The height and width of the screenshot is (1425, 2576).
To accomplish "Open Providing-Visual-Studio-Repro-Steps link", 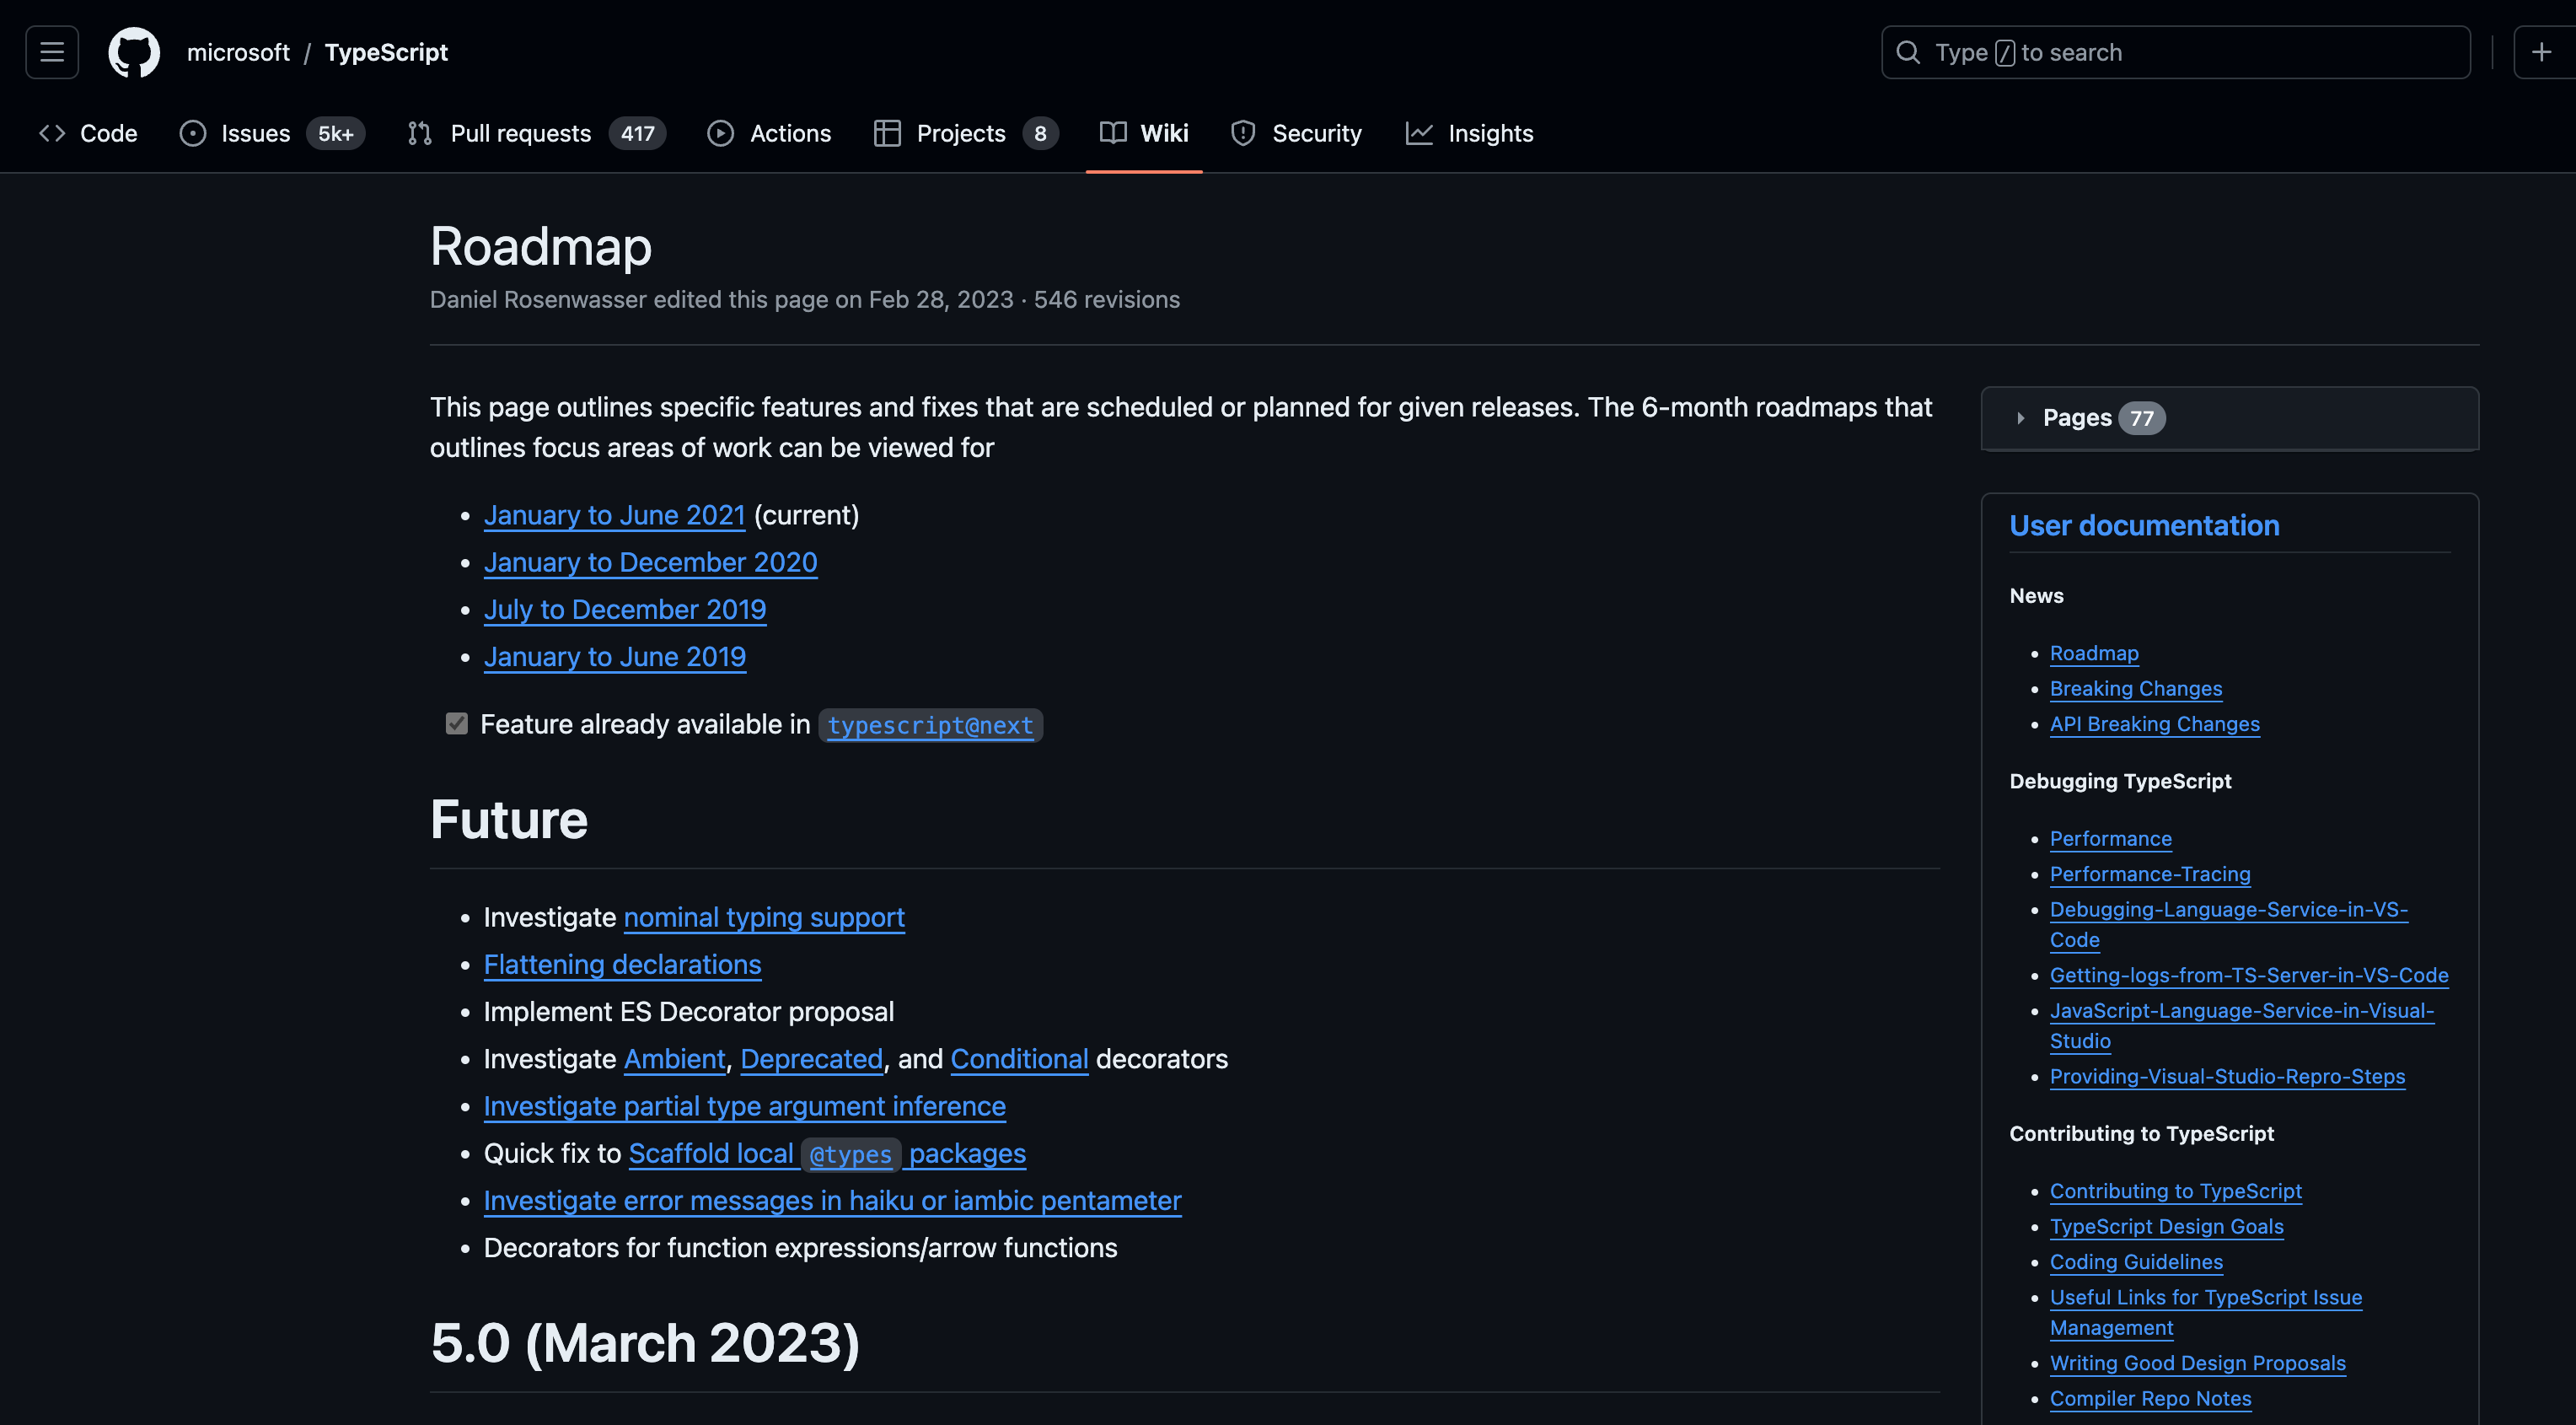I will coord(2227,1076).
